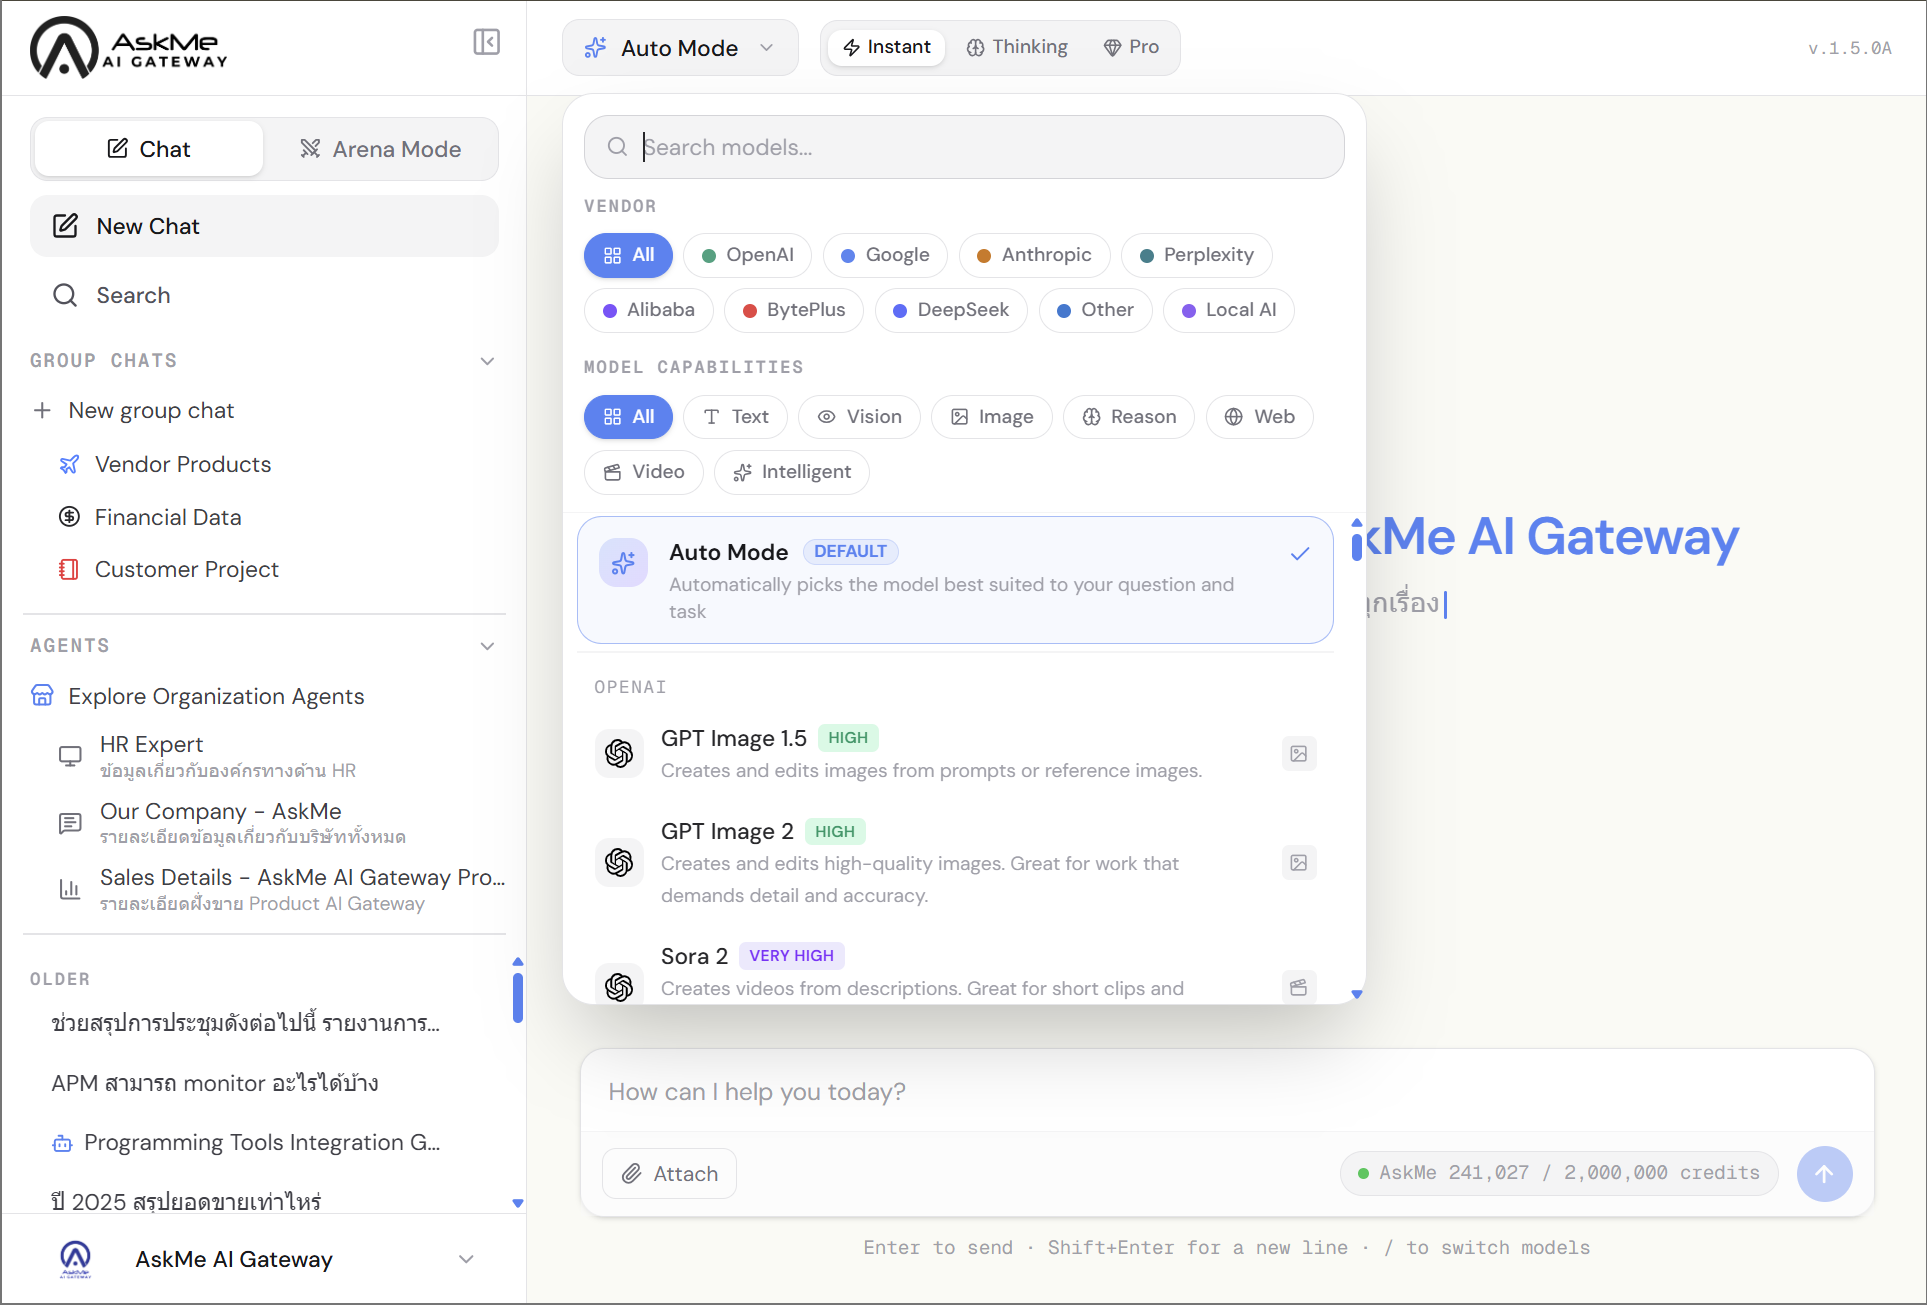Viewport: 1927px width, 1305px height.
Task: Click the AskMe credits usage indicator
Action: [x=1559, y=1173]
